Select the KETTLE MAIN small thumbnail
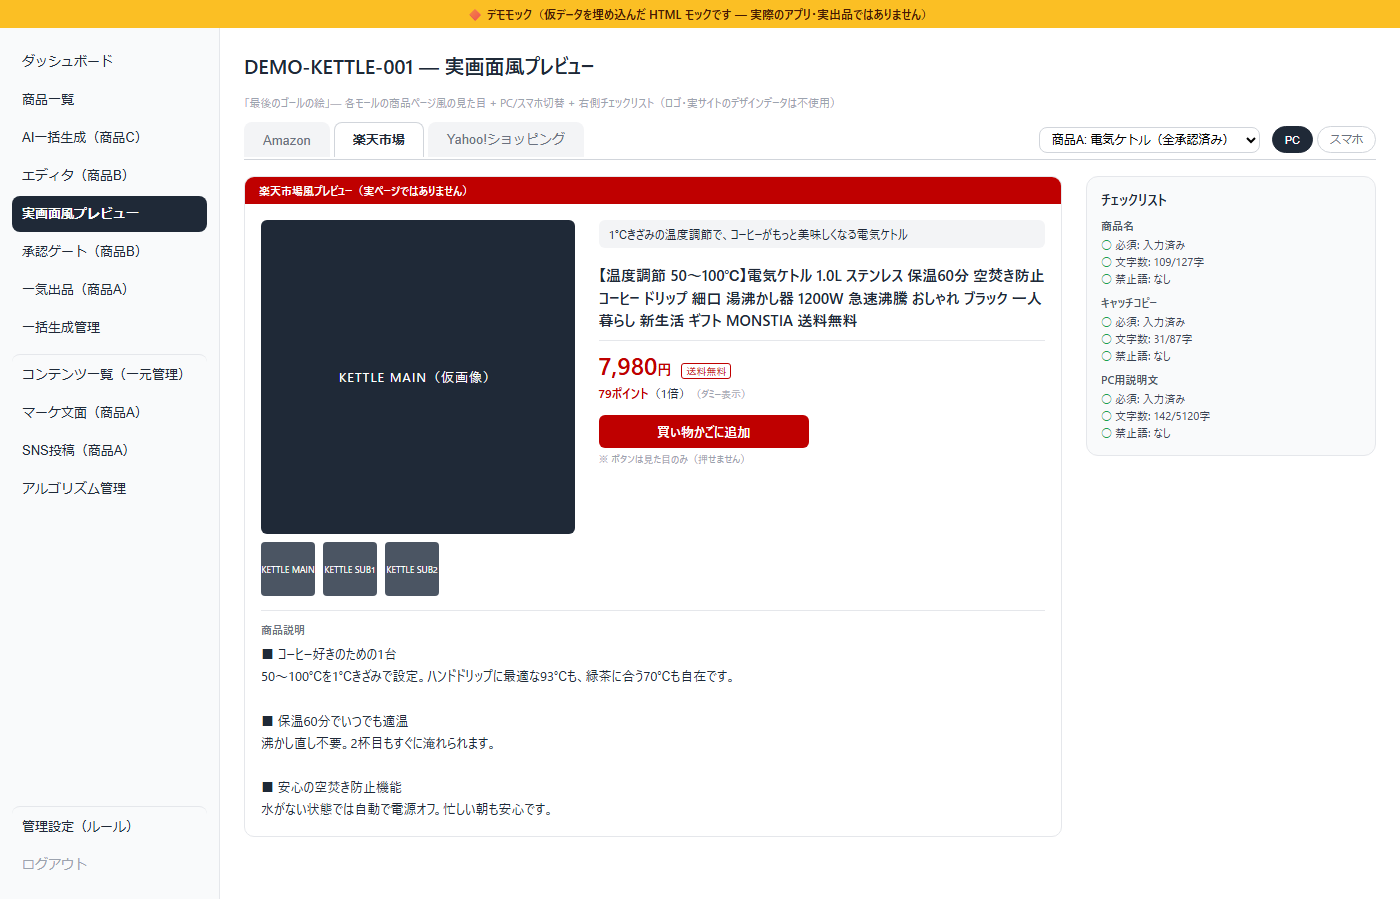The height and width of the screenshot is (900, 1400). tap(288, 569)
